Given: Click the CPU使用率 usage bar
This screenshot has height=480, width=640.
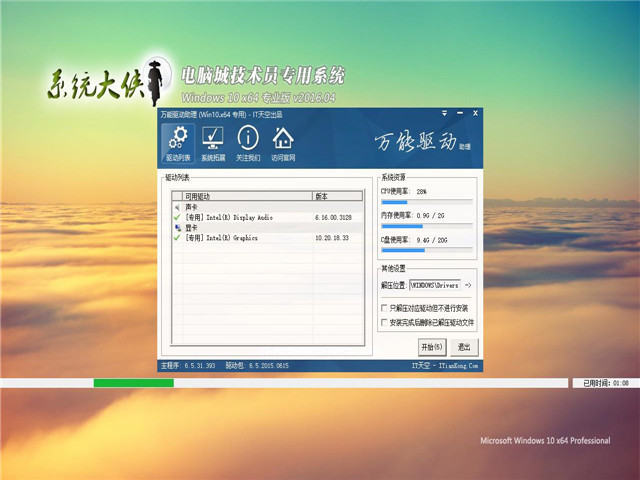Looking at the screenshot, I should [427, 202].
